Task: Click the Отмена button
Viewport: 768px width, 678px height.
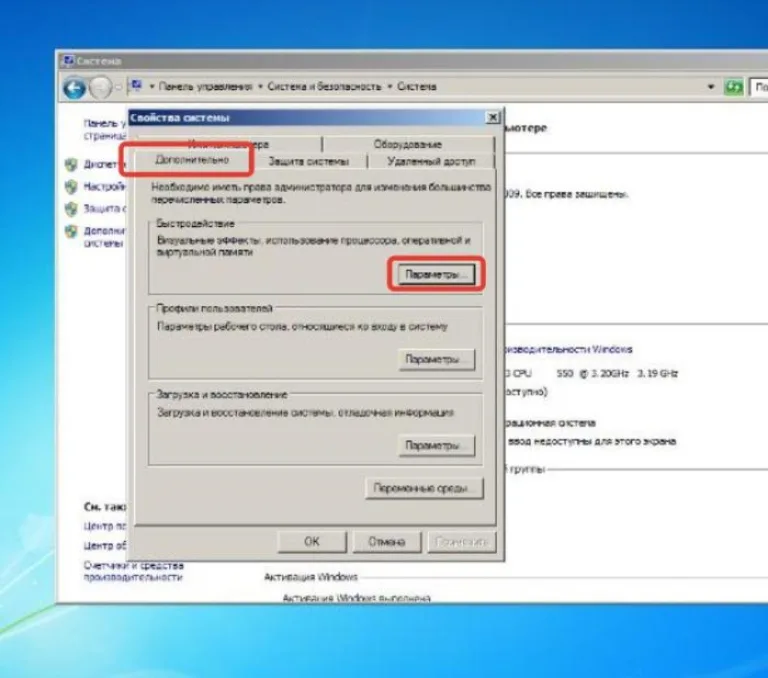Action: point(386,542)
